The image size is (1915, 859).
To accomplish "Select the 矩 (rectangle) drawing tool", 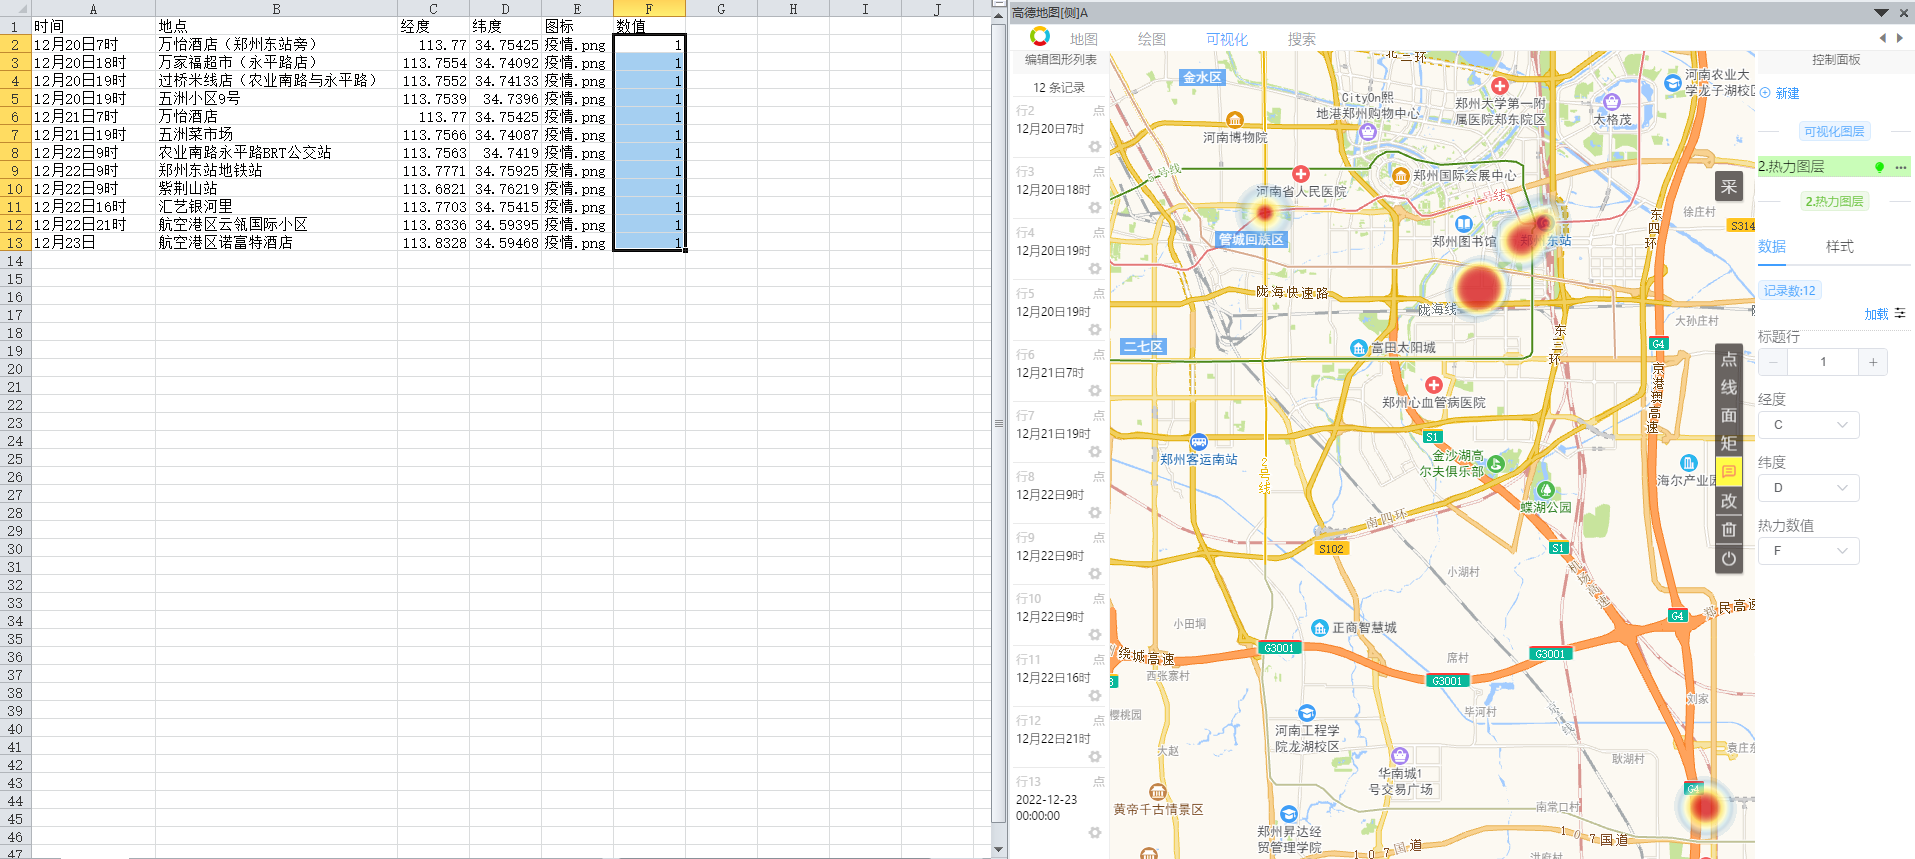I will coord(1729,444).
